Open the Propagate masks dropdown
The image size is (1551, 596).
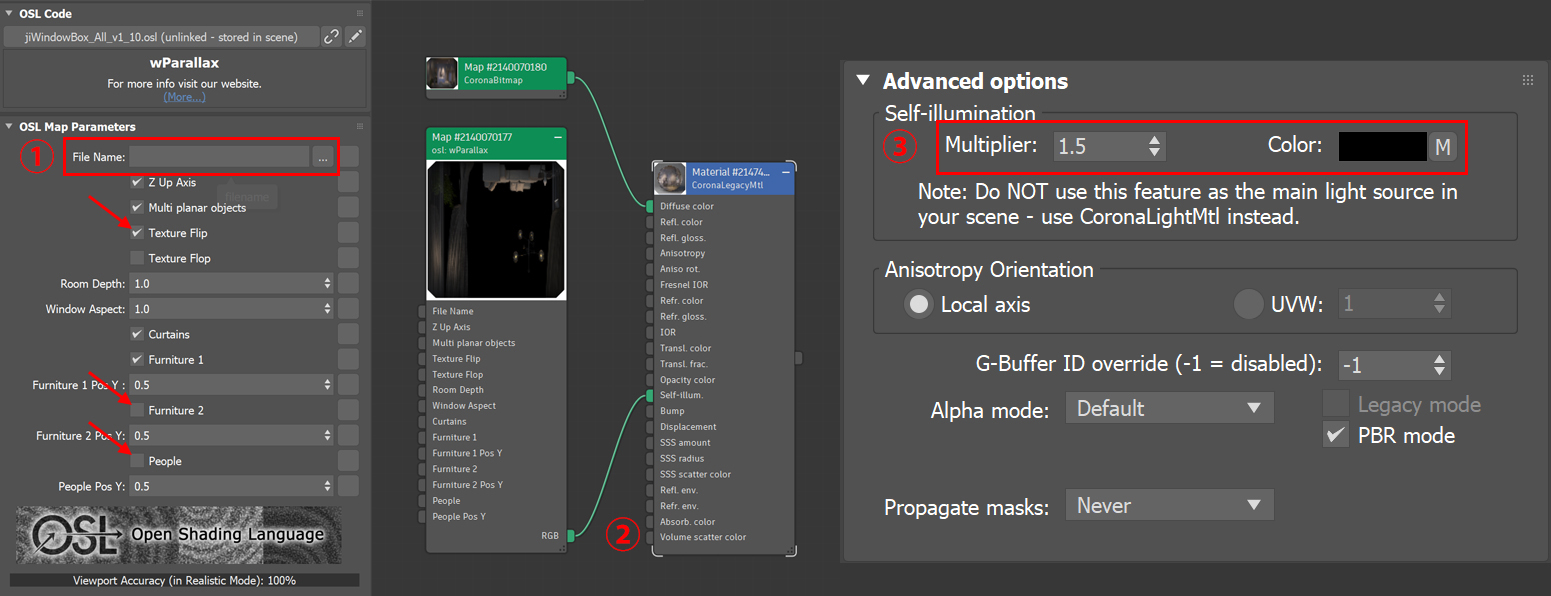click(x=1169, y=506)
